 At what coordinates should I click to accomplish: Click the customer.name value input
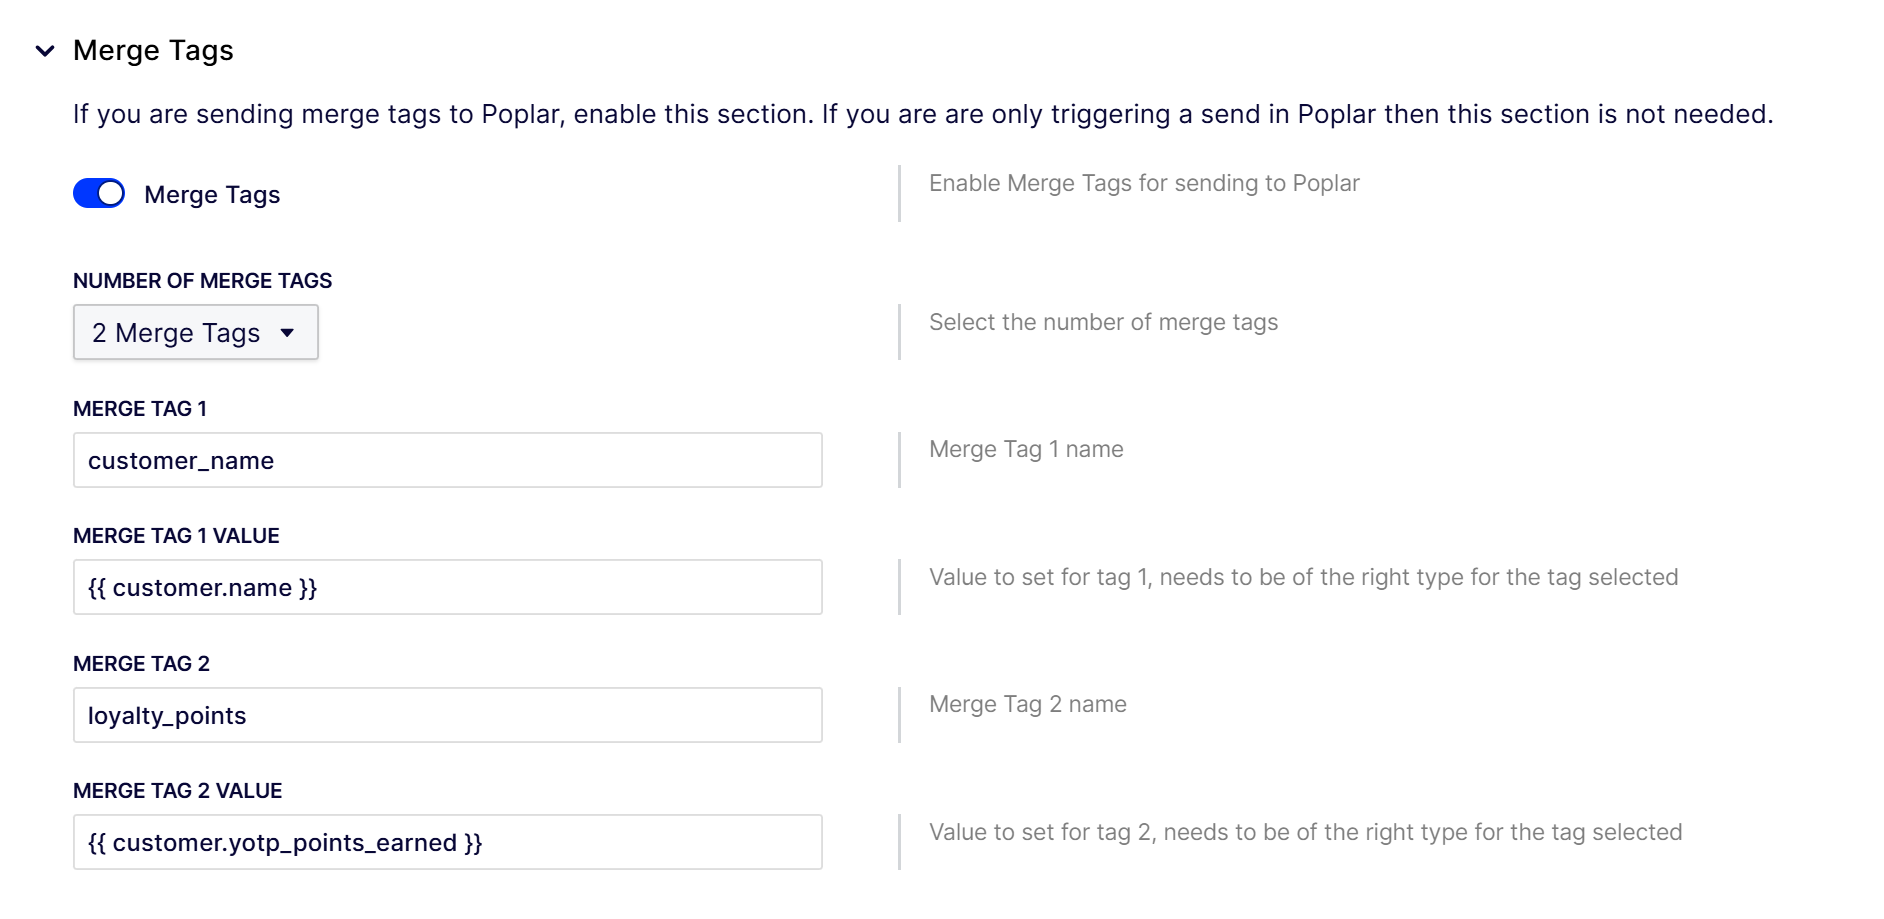coord(447,587)
